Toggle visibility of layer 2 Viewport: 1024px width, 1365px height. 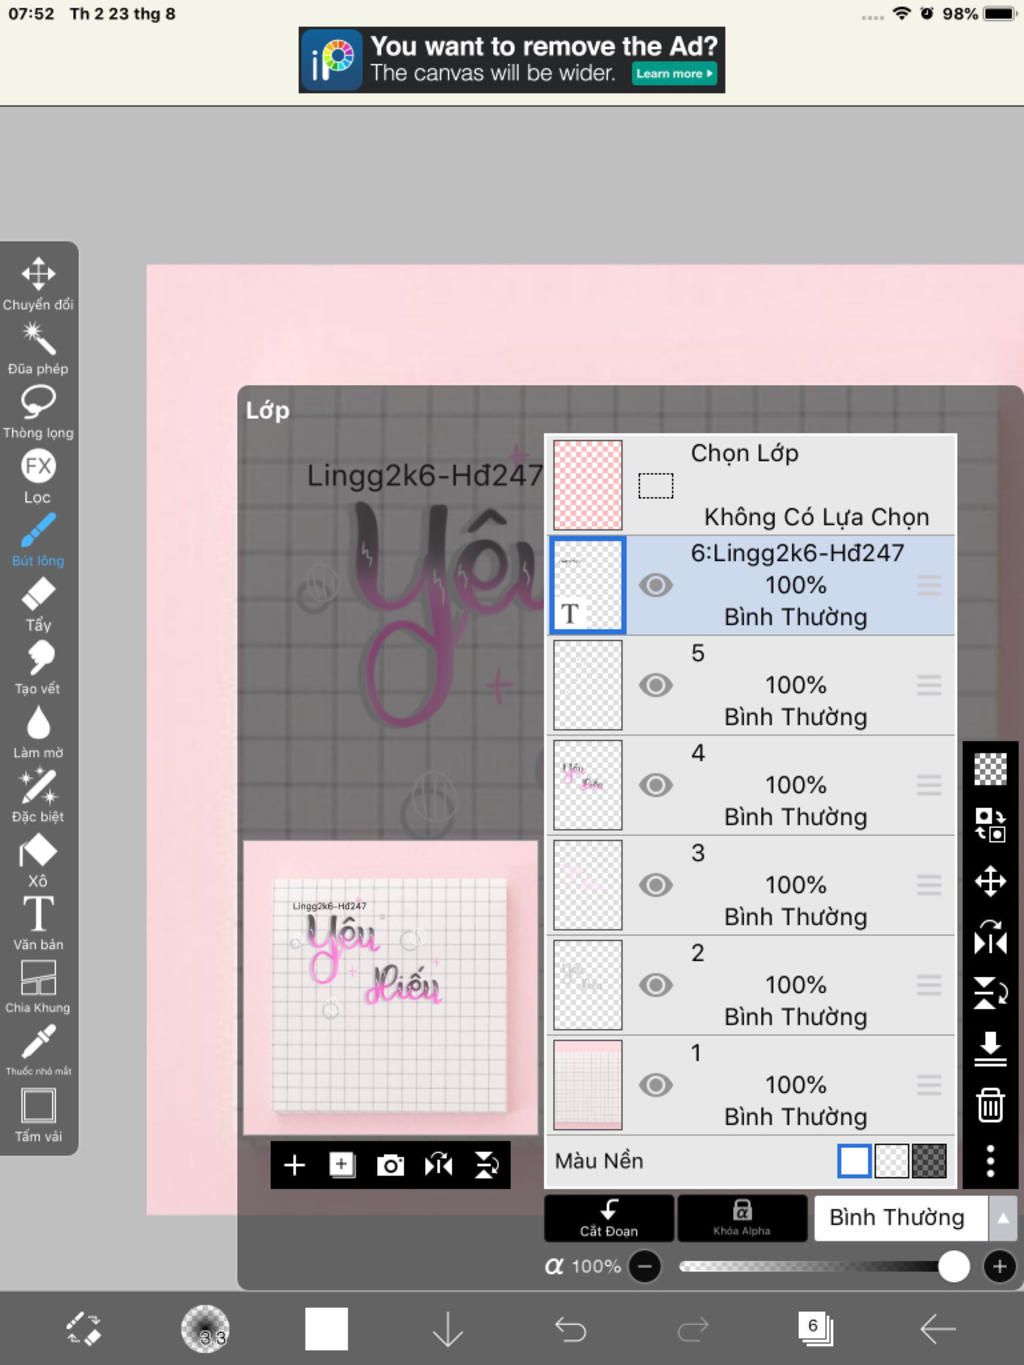(x=656, y=985)
